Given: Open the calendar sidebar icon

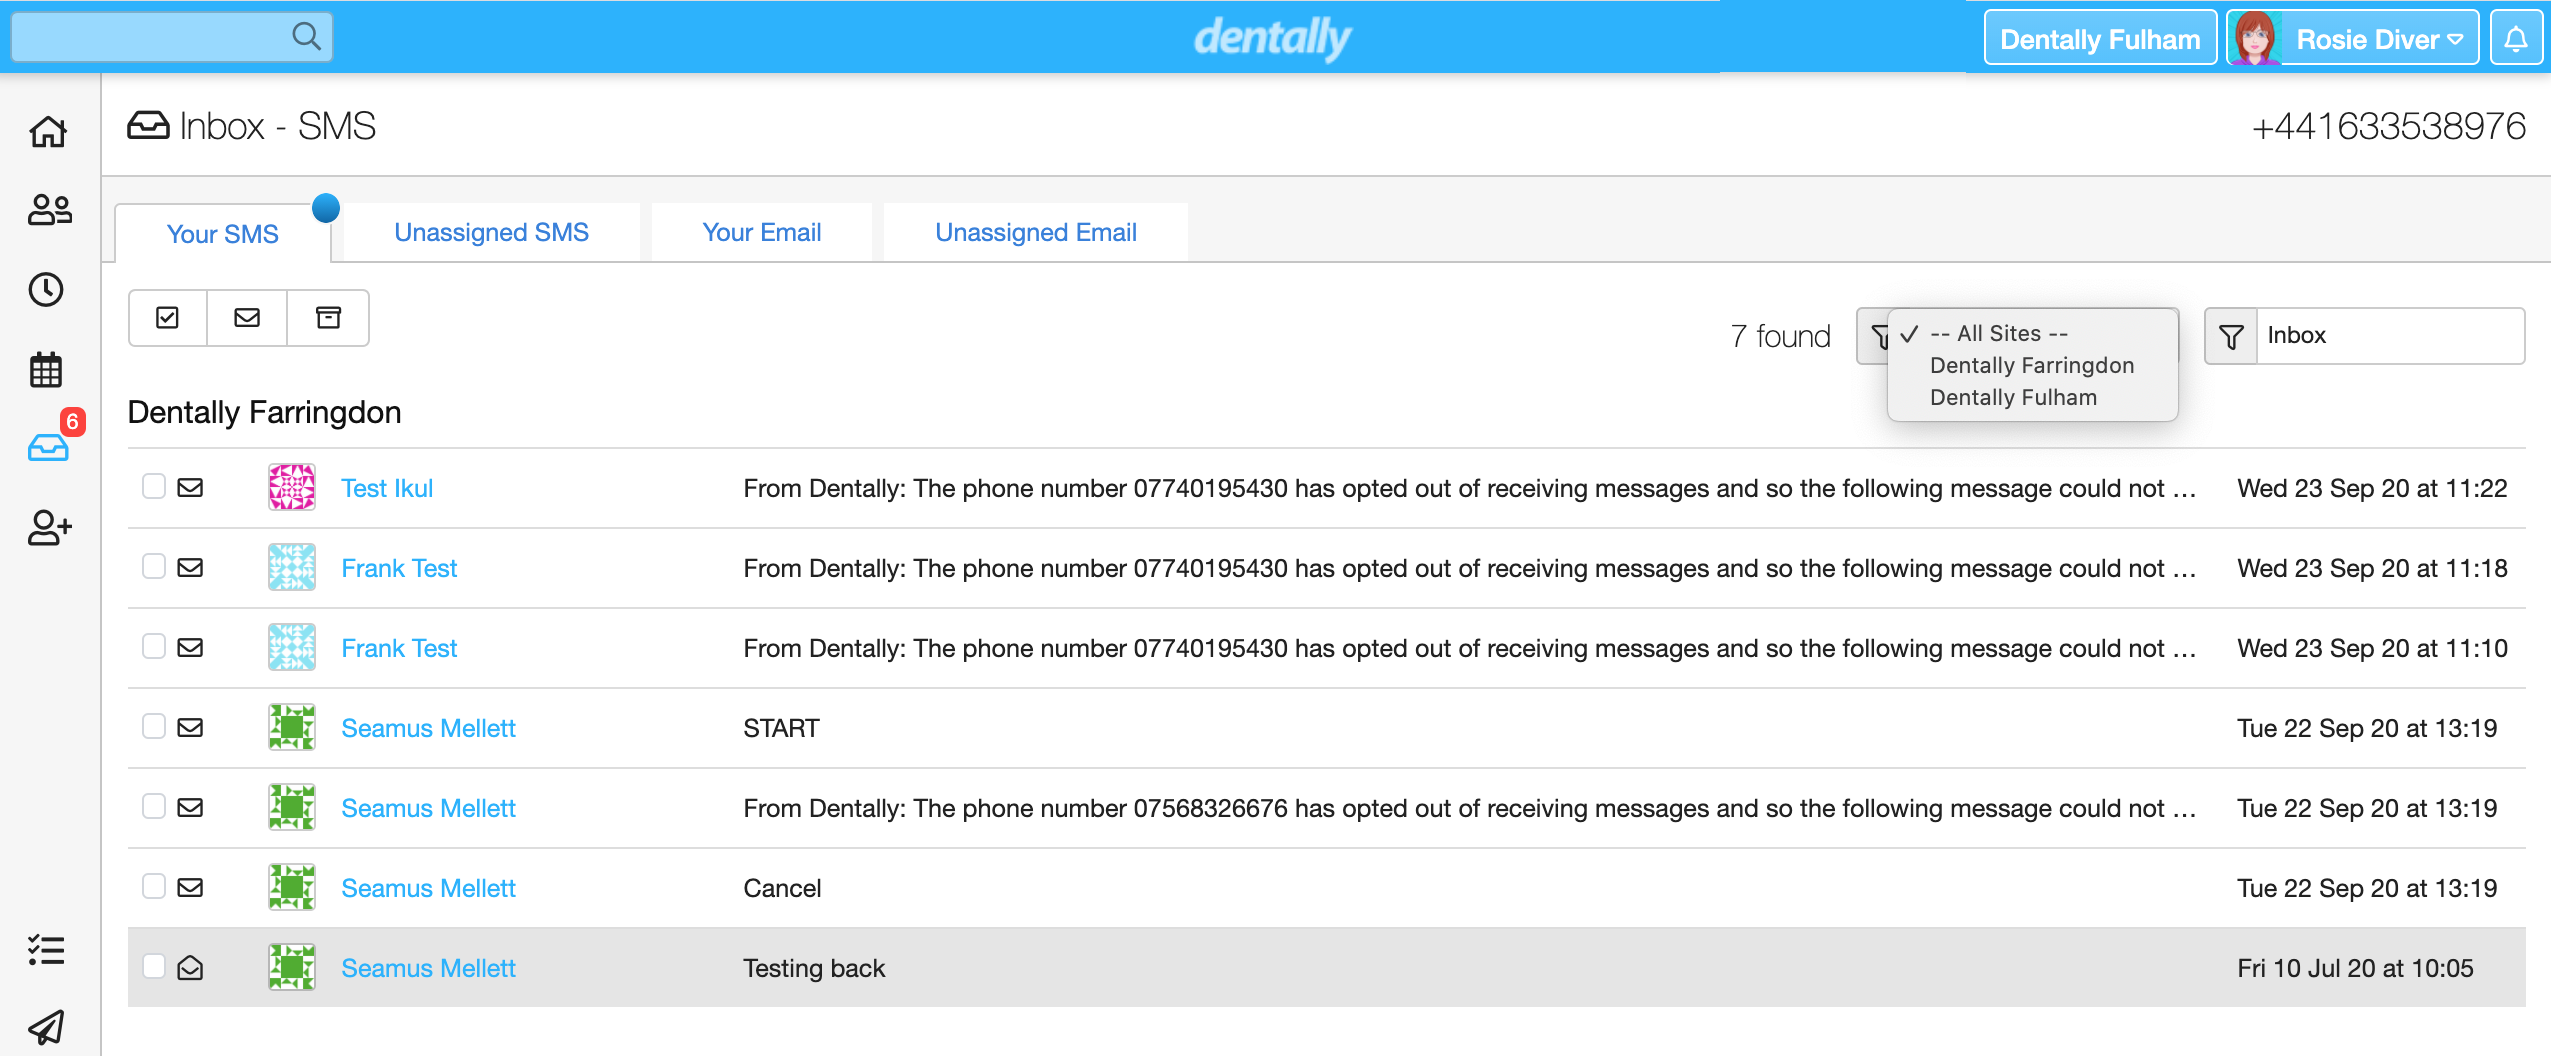Looking at the screenshot, I should click(46, 370).
